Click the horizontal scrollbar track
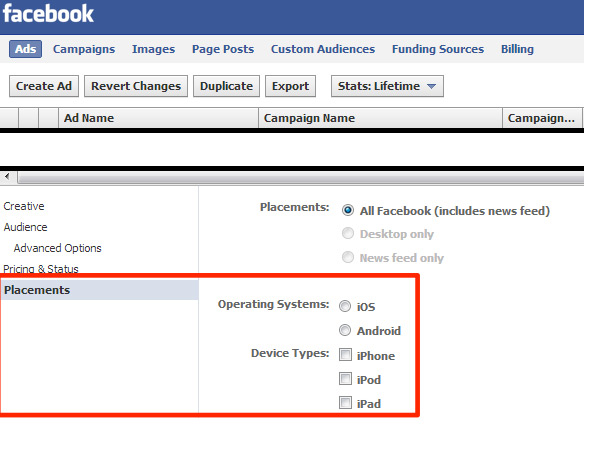 click(300, 177)
